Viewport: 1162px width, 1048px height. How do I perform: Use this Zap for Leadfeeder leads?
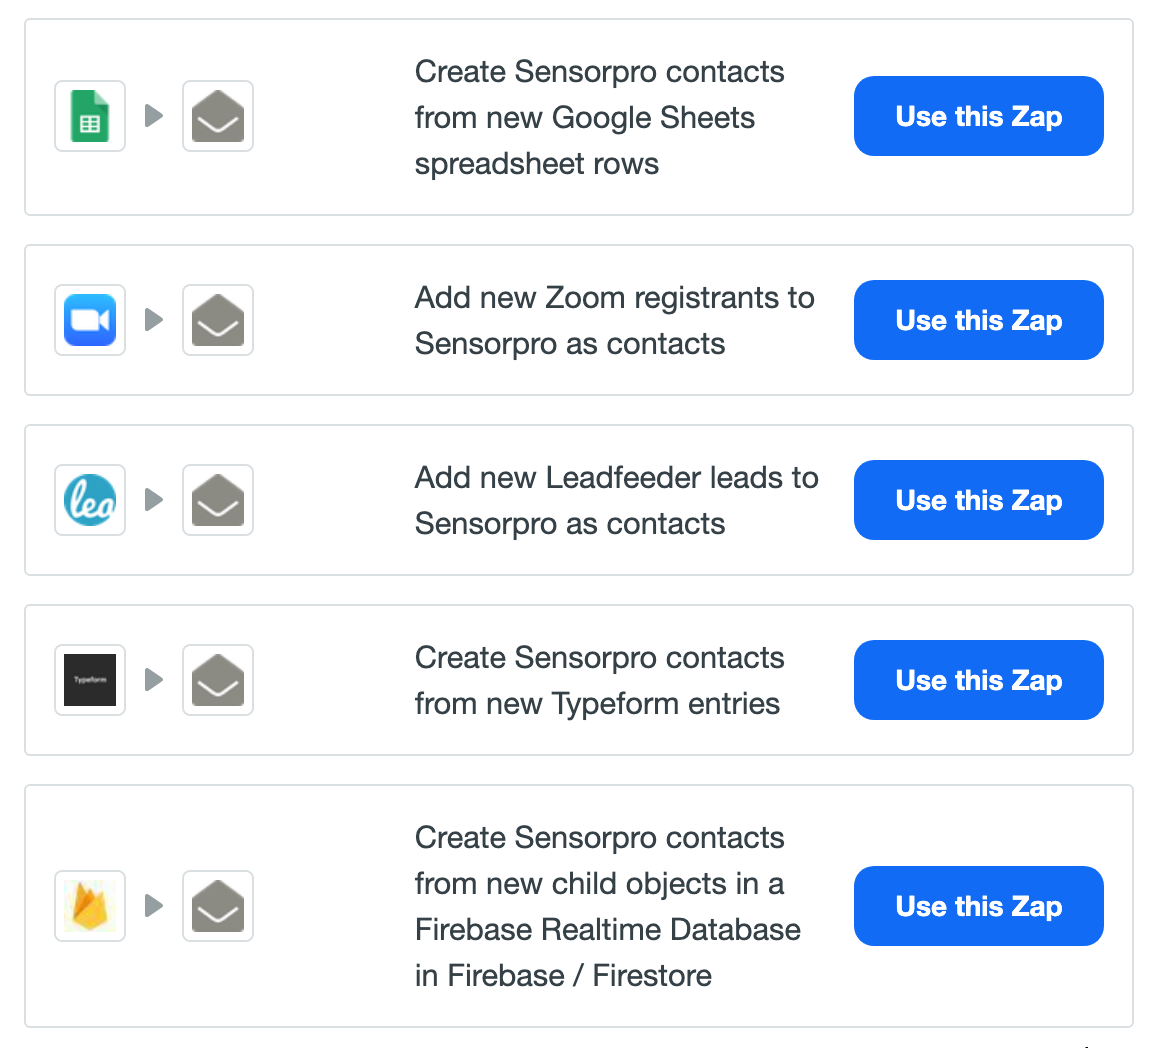coord(978,500)
